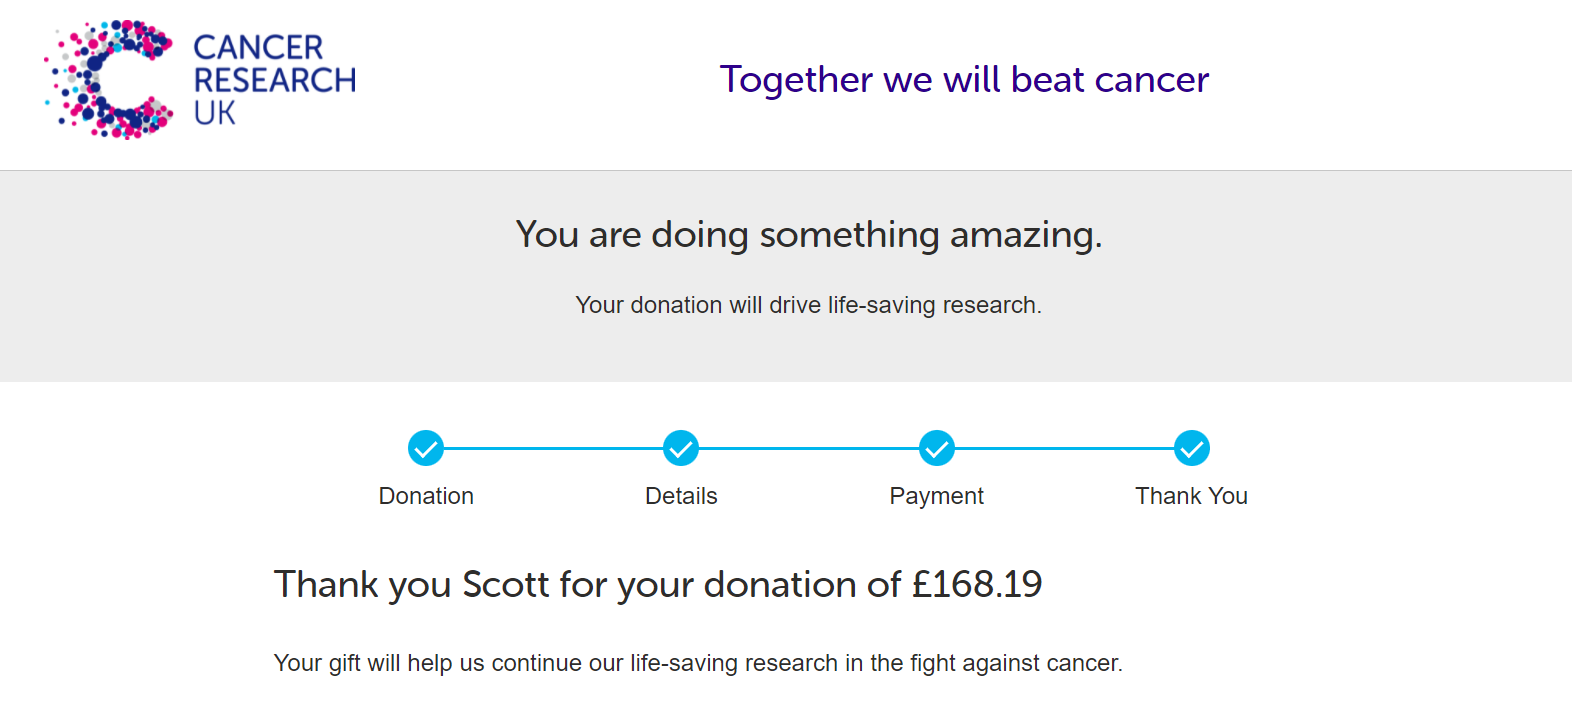Click the CANCER RESEARCH UK logo text
The image size is (1572, 705).
pos(275,80)
